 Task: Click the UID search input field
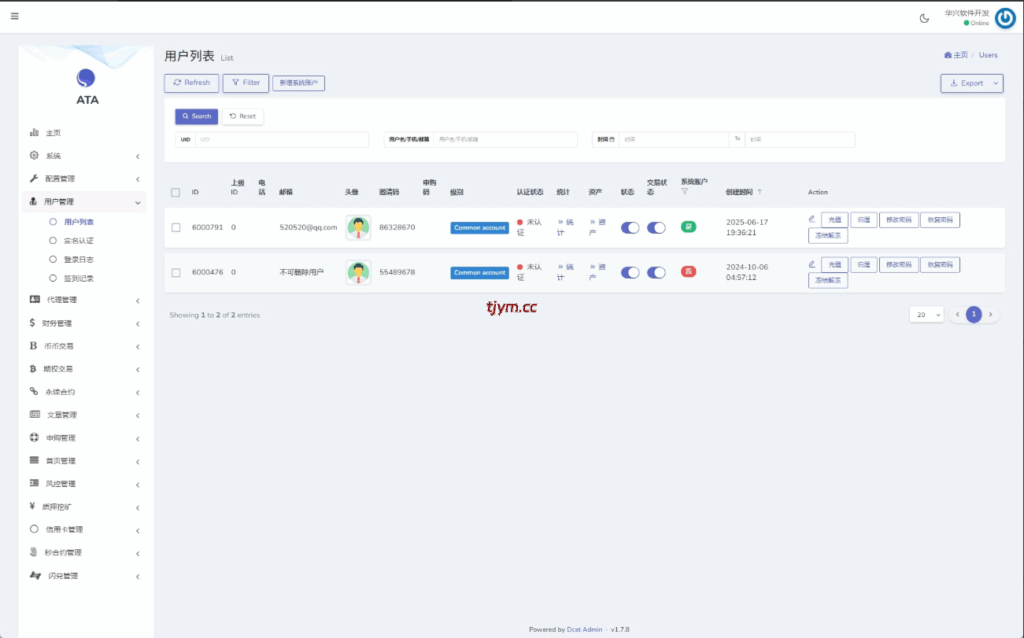(281, 140)
